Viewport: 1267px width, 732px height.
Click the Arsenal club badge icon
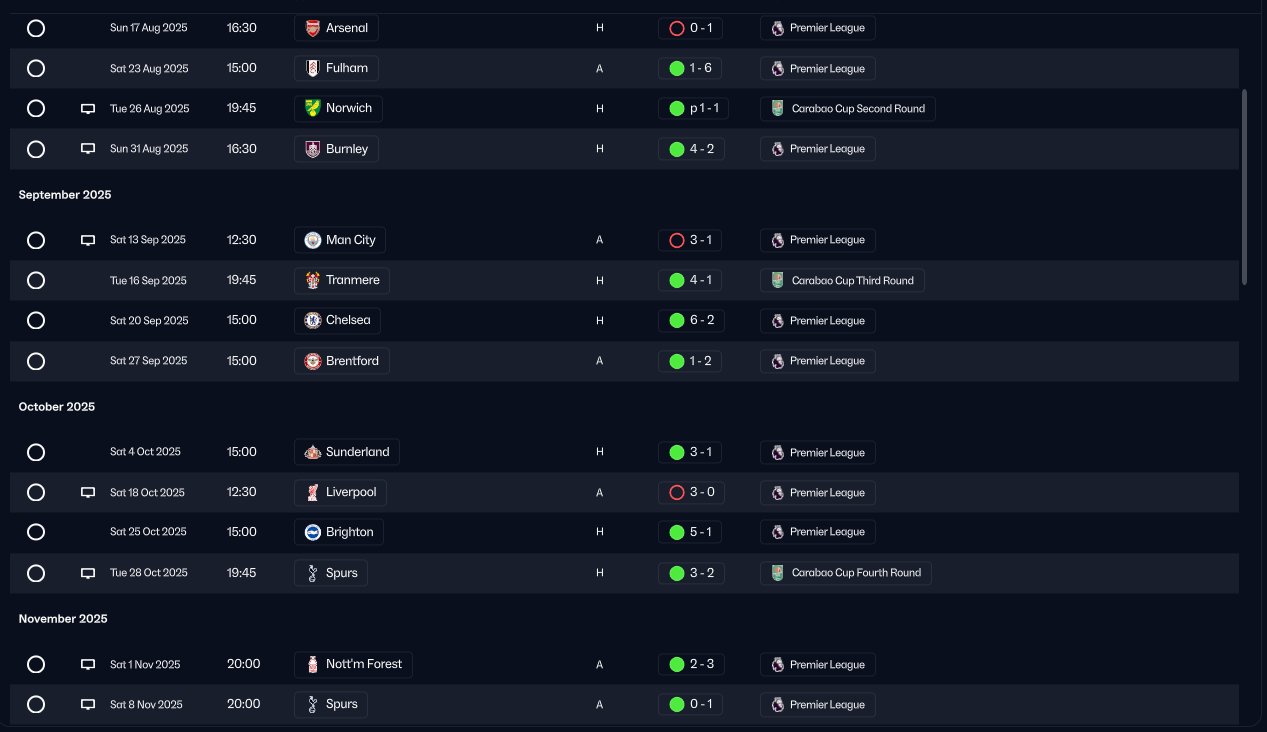[x=313, y=28]
